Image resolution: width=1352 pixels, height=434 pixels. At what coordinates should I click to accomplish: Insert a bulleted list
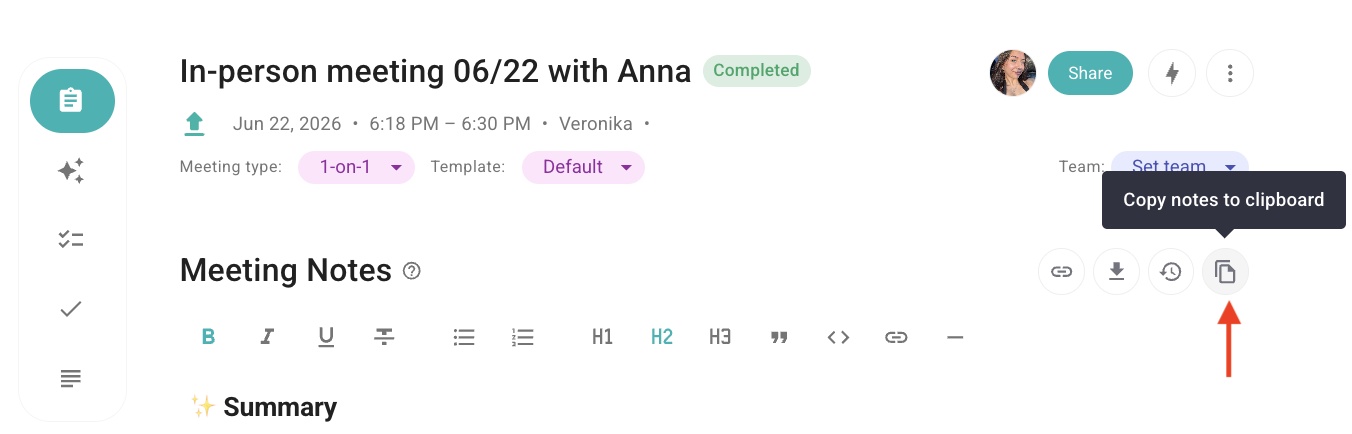(x=464, y=337)
